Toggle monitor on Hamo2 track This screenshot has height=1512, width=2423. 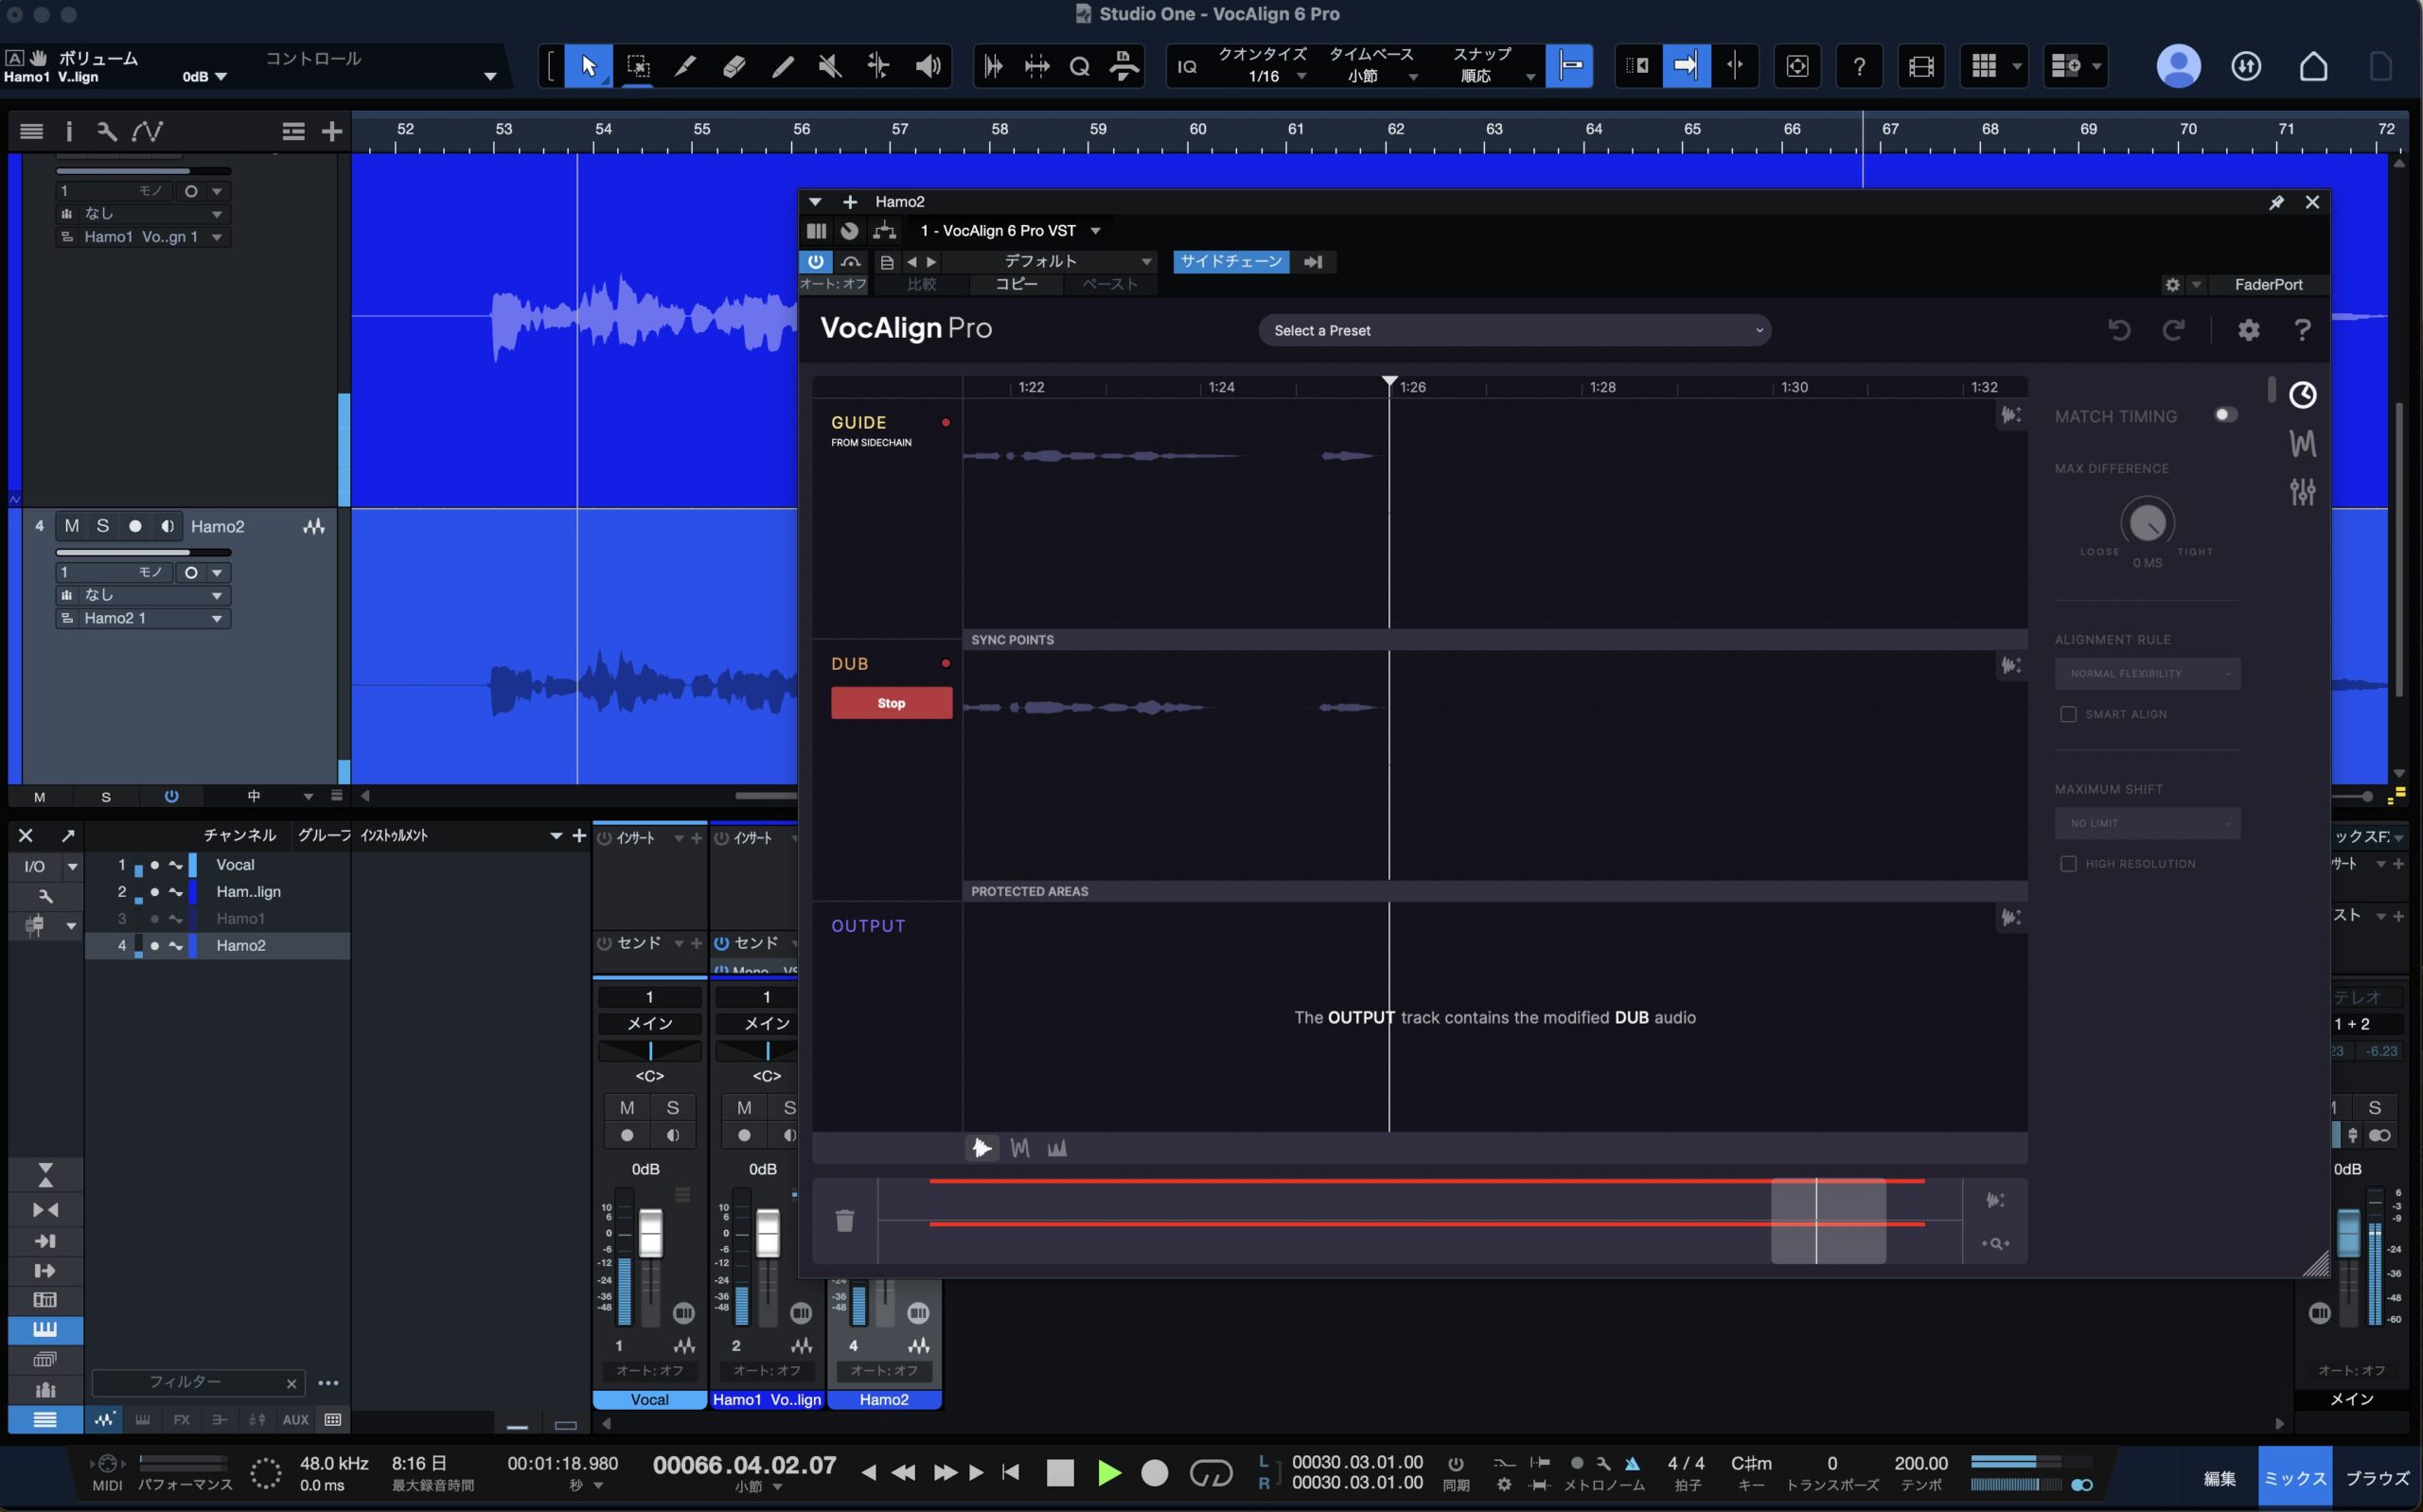point(167,526)
